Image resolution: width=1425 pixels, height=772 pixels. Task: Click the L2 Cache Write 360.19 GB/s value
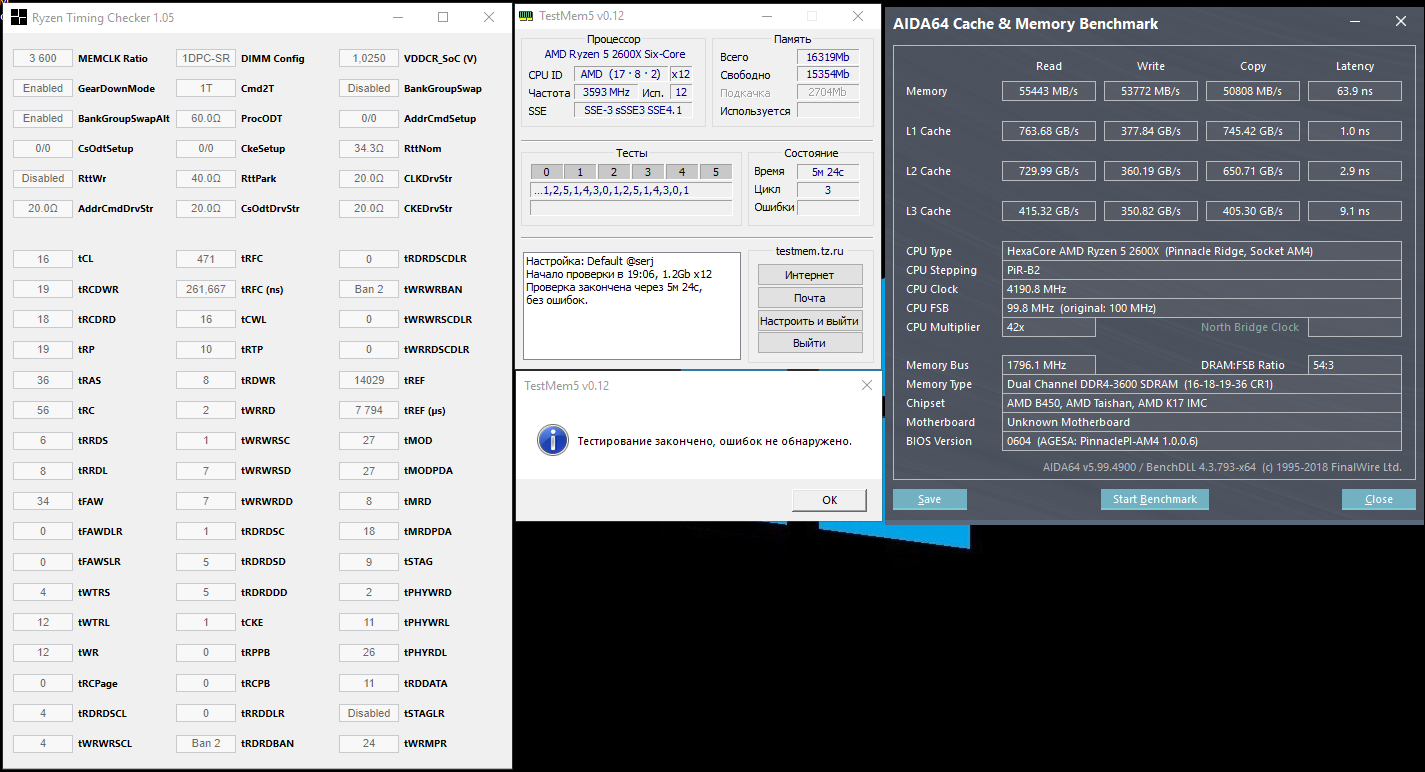[x=1151, y=171]
